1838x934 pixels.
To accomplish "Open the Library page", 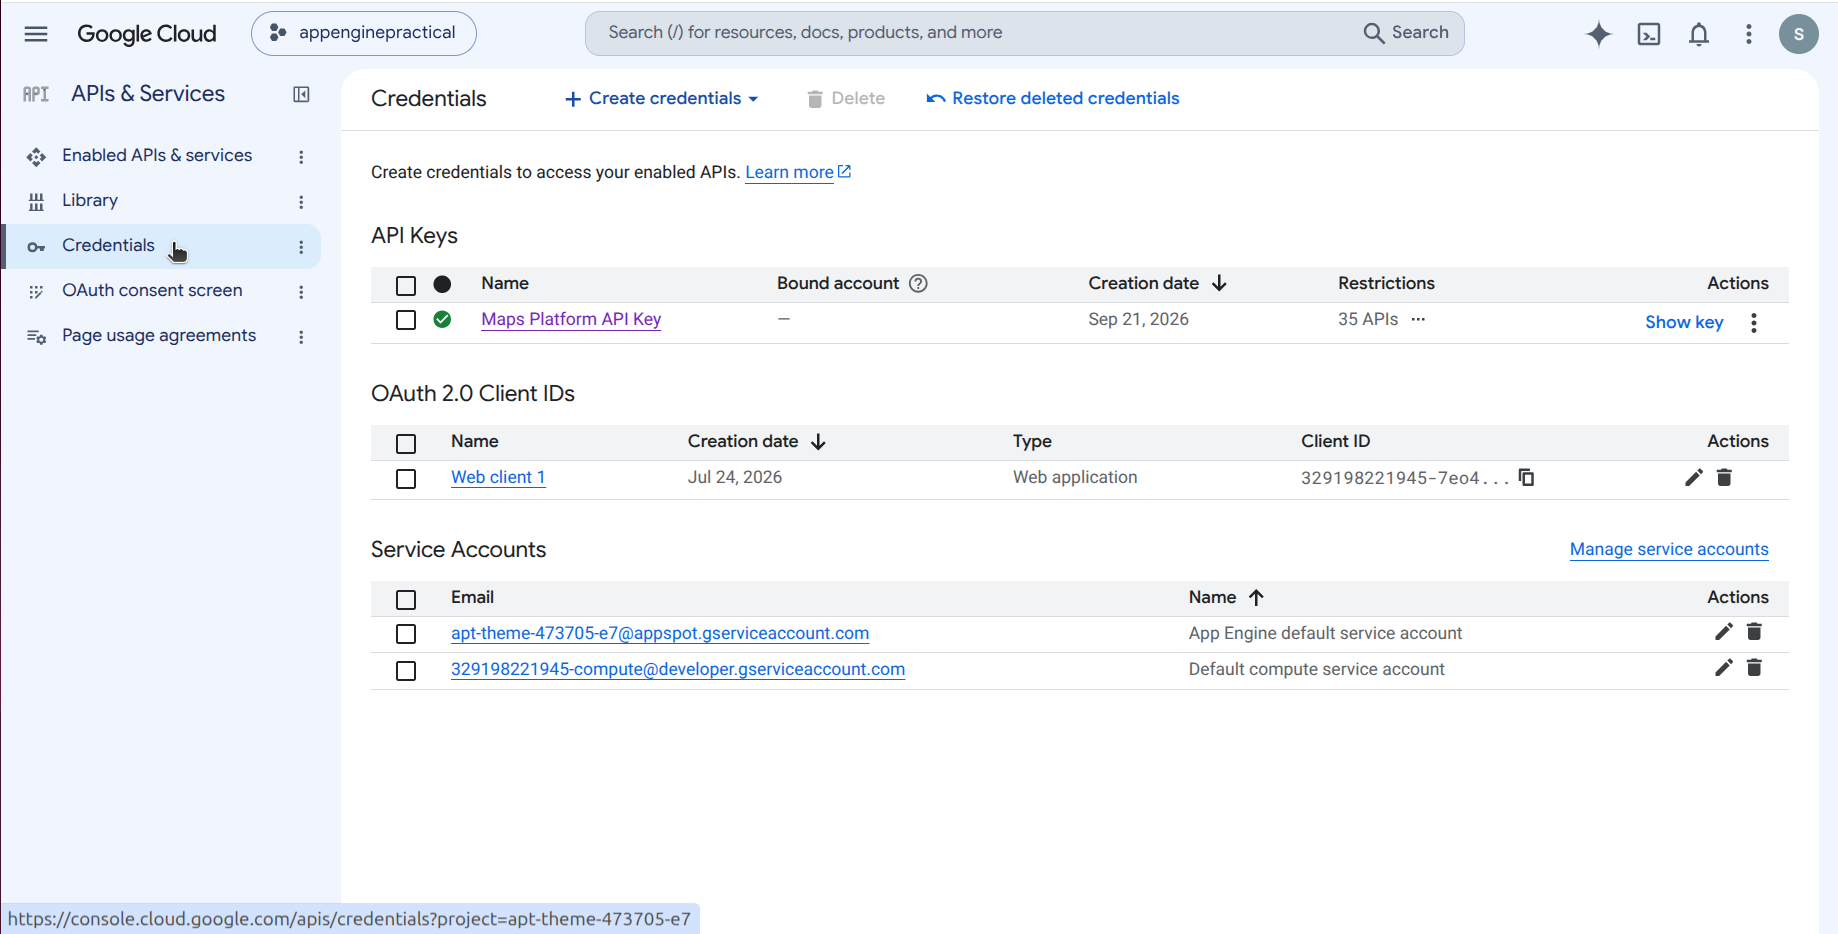I will (x=90, y=200).
